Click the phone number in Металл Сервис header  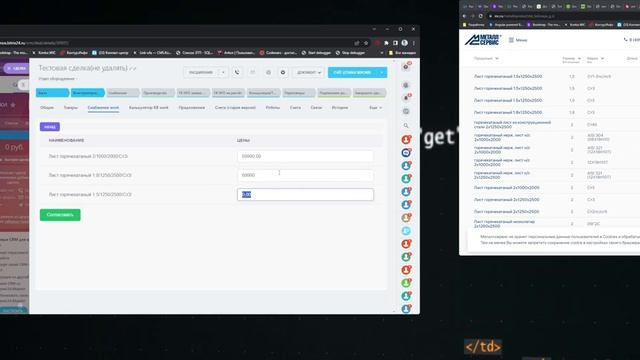pos(631,40)
